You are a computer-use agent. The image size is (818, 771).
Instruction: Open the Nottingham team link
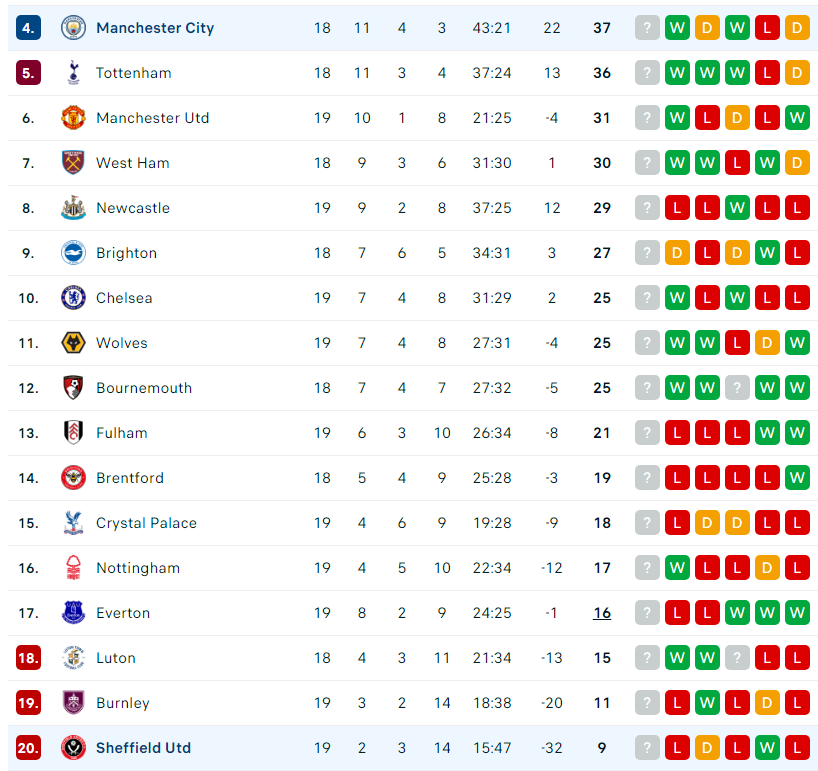[138, 568]
